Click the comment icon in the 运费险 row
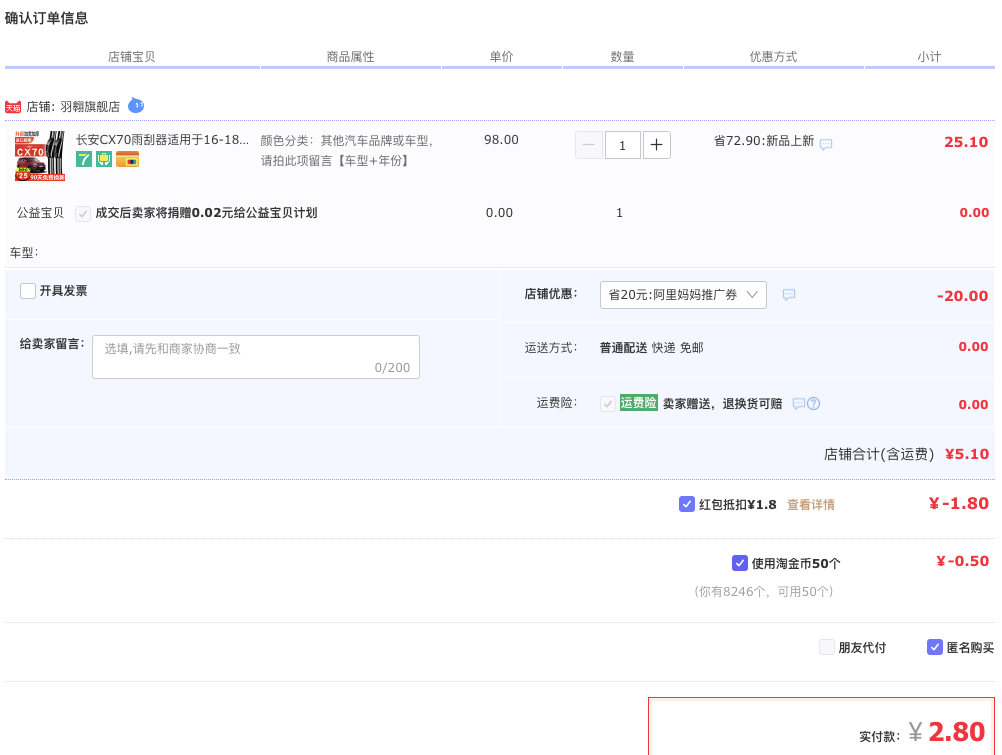This screenshot has height=755, width=1002. click(x=799, y=403)
